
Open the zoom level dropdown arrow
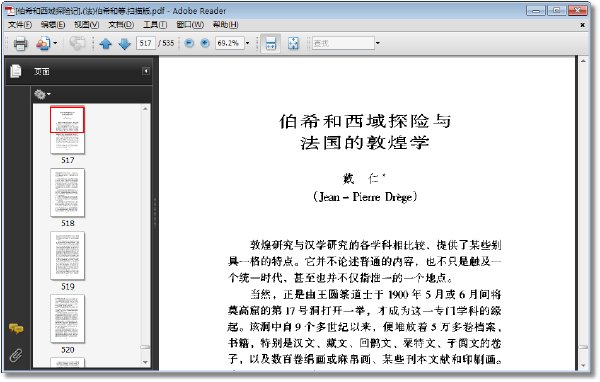click(247, 43)
